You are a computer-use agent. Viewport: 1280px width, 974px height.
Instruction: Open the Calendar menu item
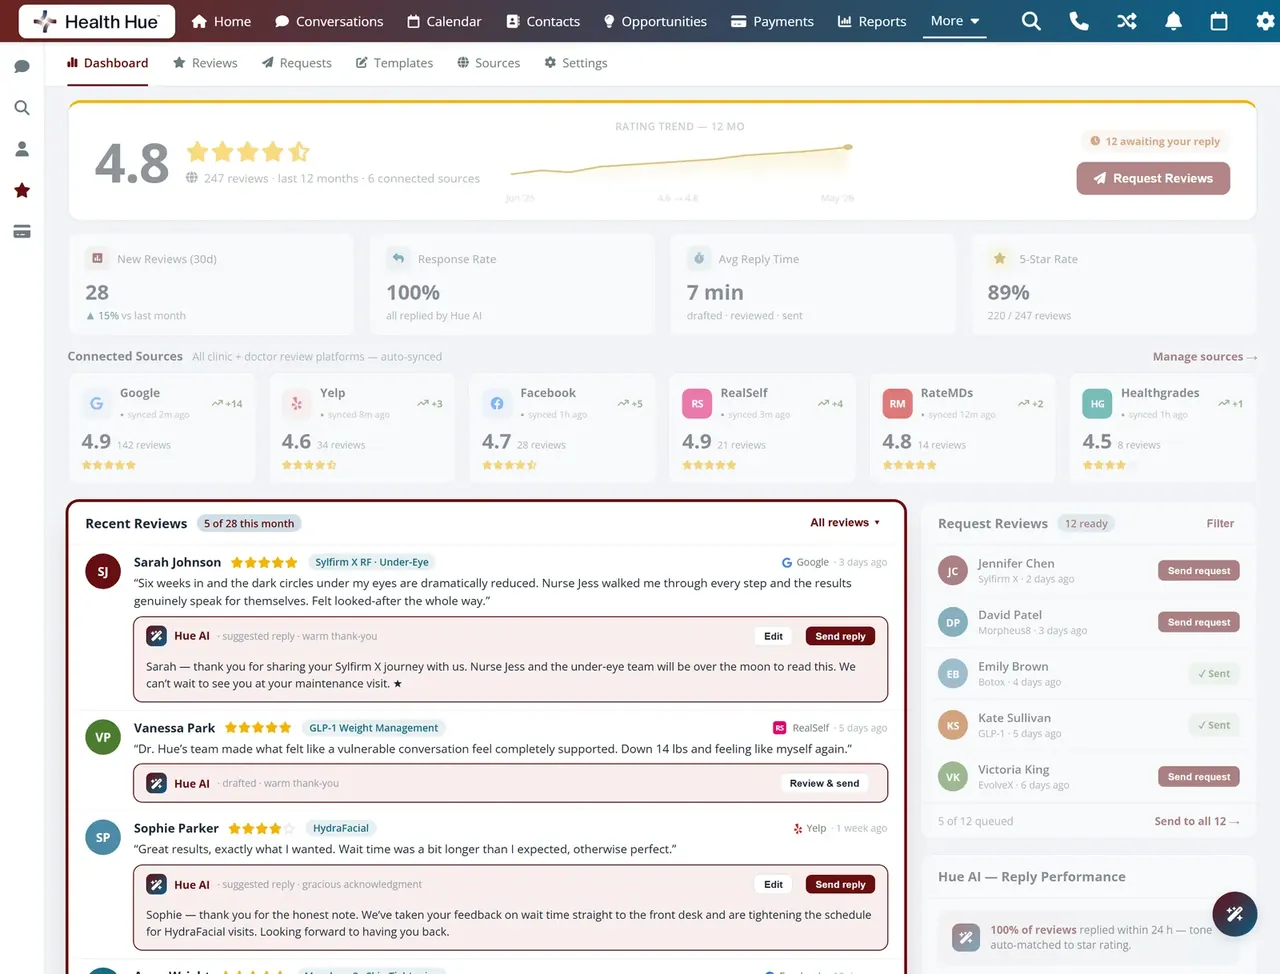coord(444,21)
